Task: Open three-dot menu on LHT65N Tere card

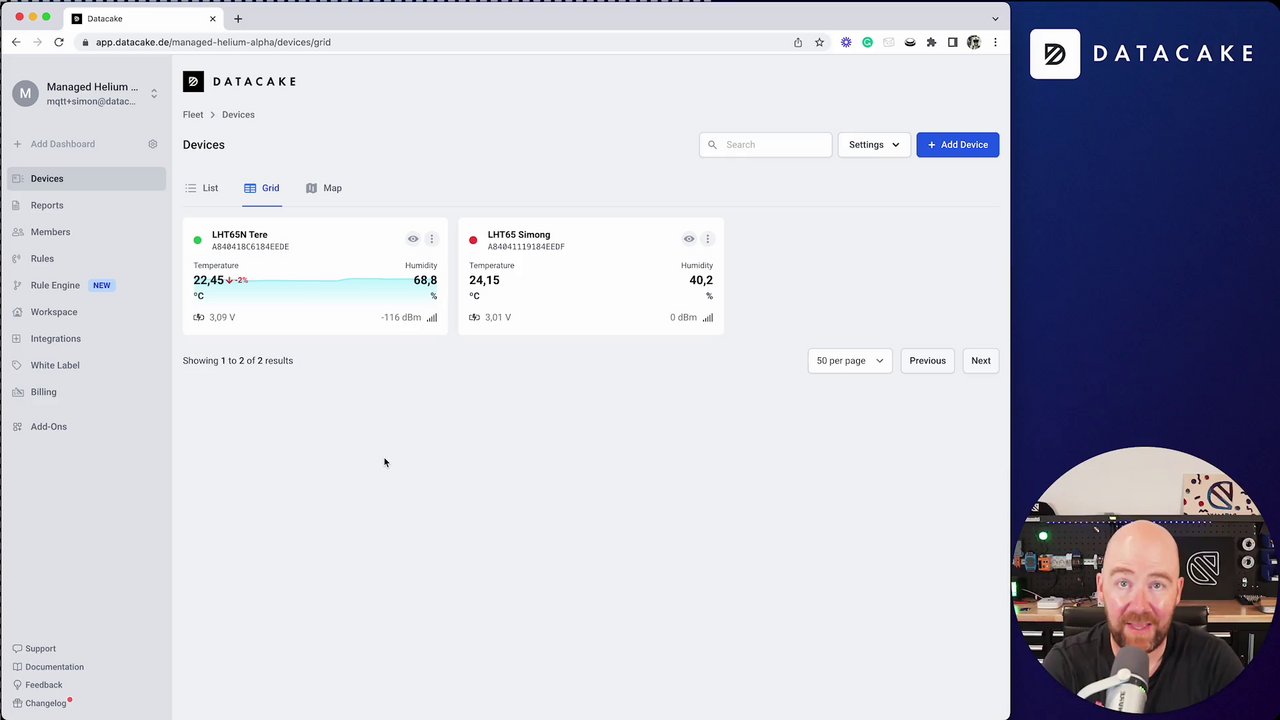Action: pos(432,239)
